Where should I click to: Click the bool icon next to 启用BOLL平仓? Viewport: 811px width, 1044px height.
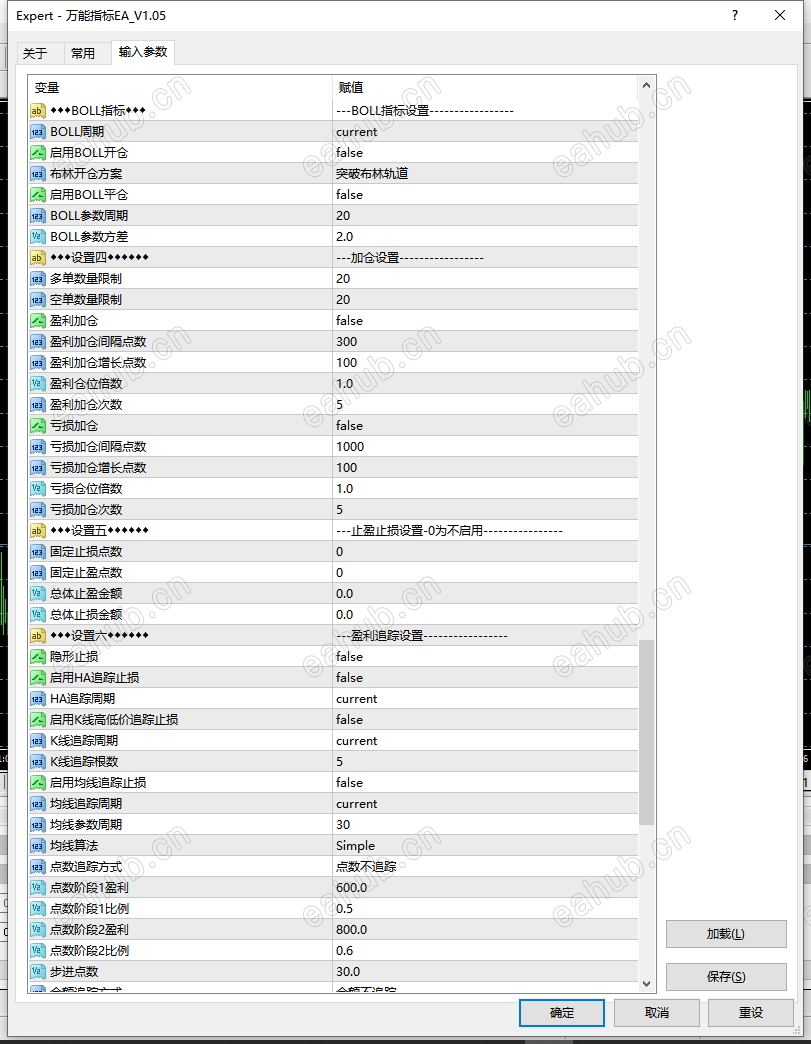[x=38, y=194]
